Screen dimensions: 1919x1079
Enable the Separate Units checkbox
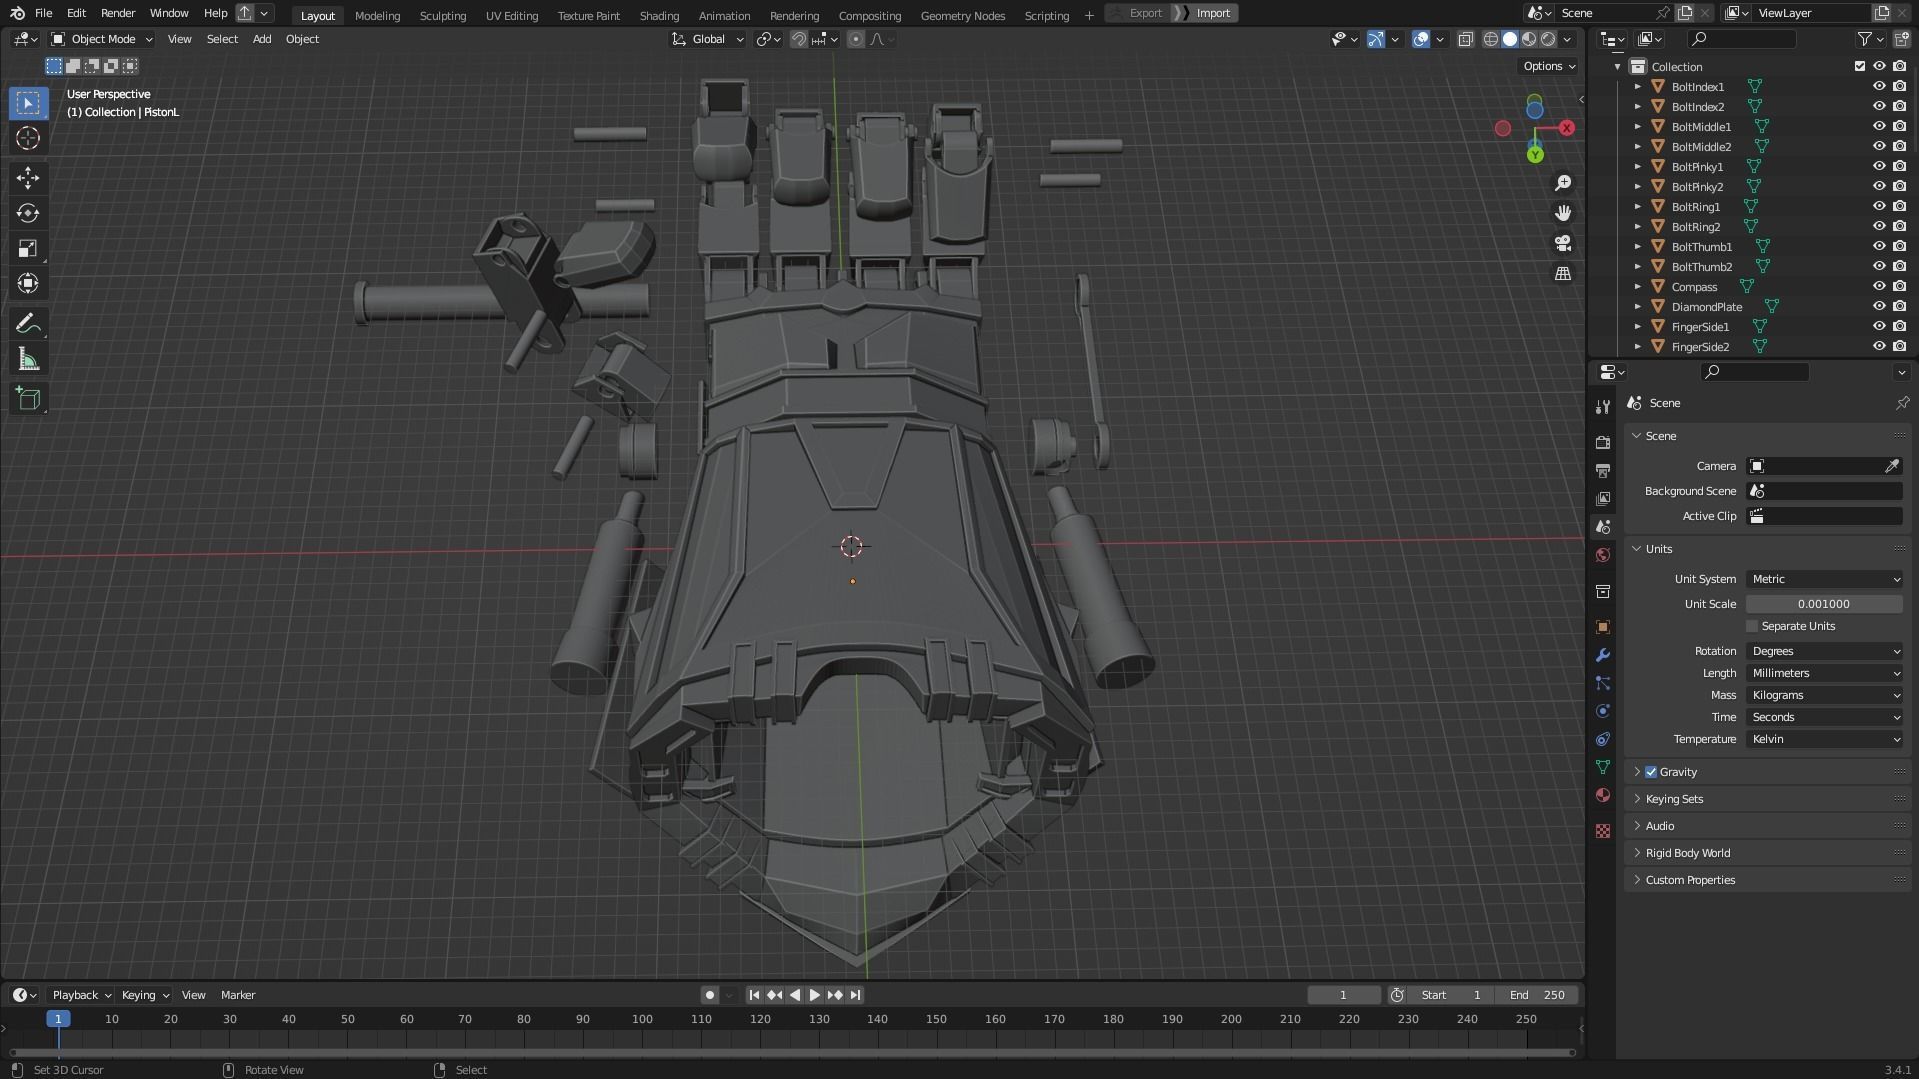(1752, 626)
